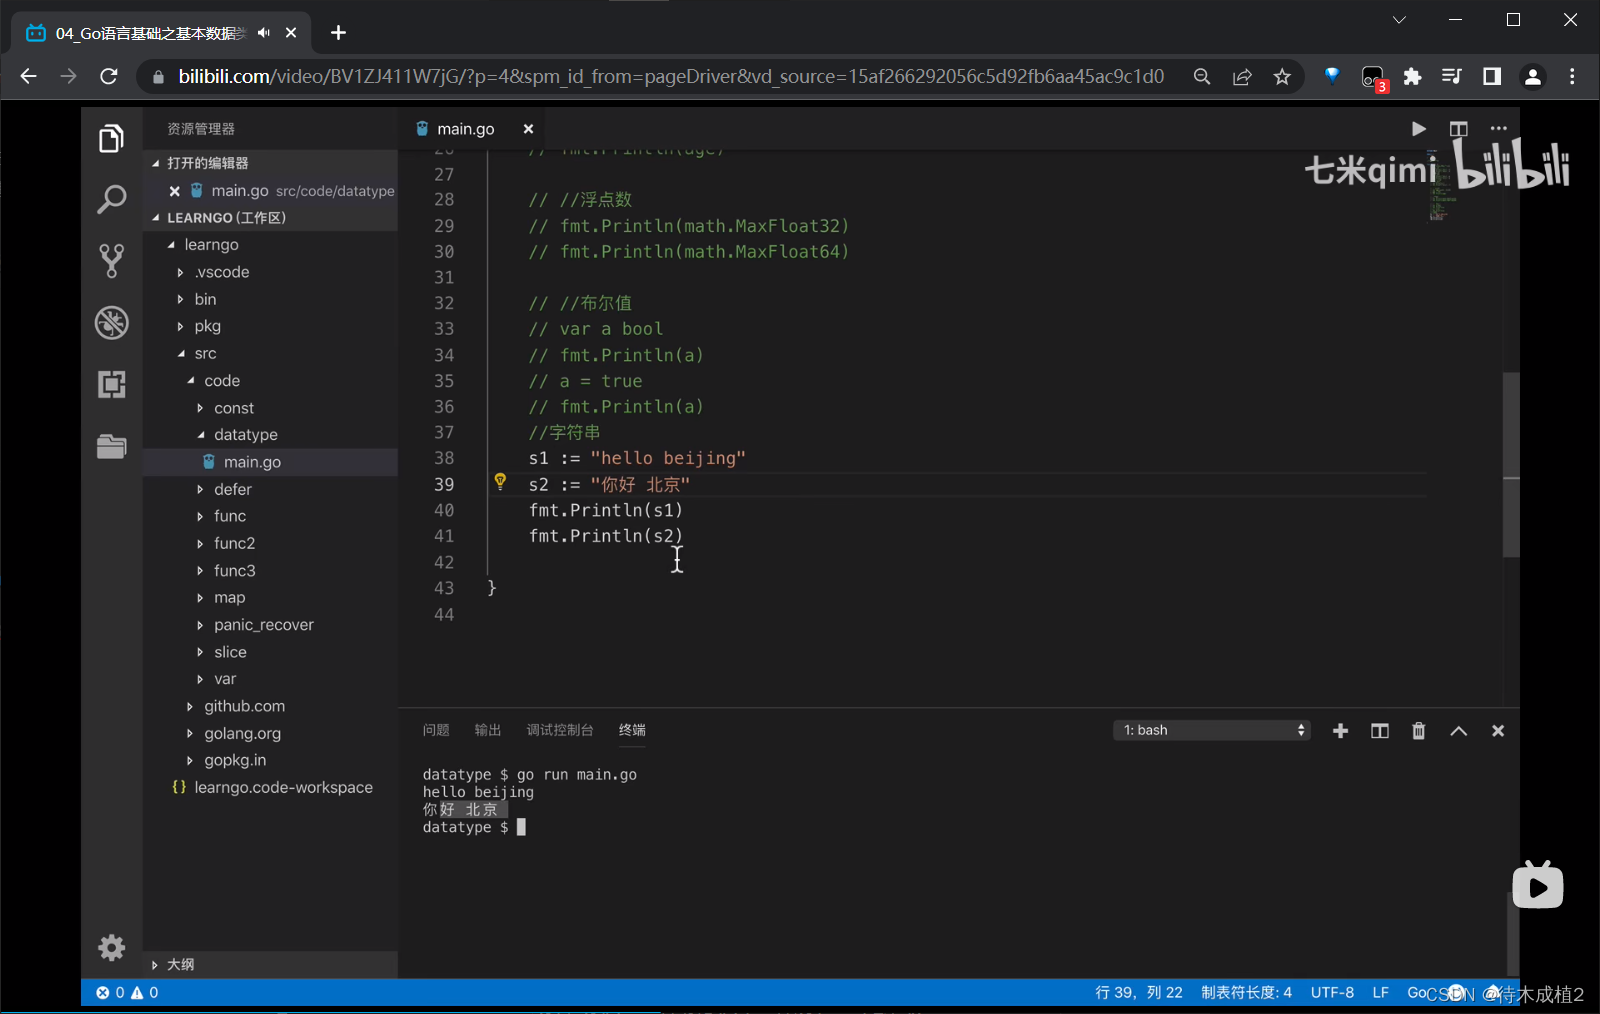This screenshot has width=1600, height=1014.
Task: Select the 1: bash terminal dropdown
Action: point(1212,730)
